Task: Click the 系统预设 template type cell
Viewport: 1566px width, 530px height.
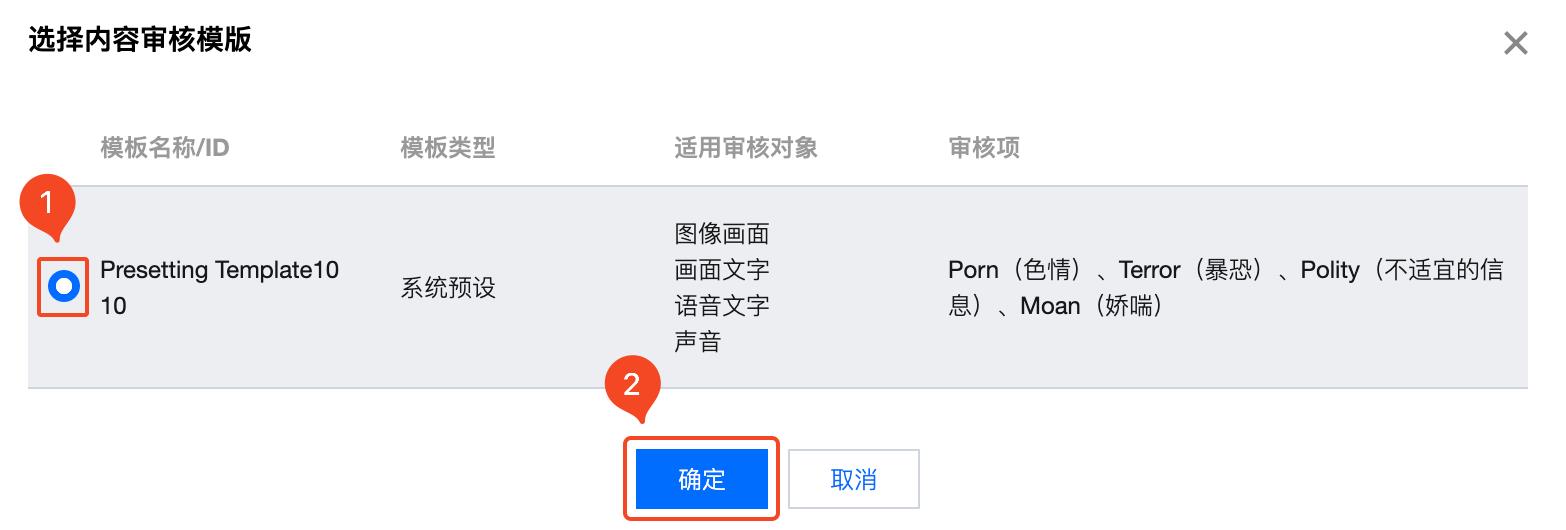Action: (x=448, y=288)
